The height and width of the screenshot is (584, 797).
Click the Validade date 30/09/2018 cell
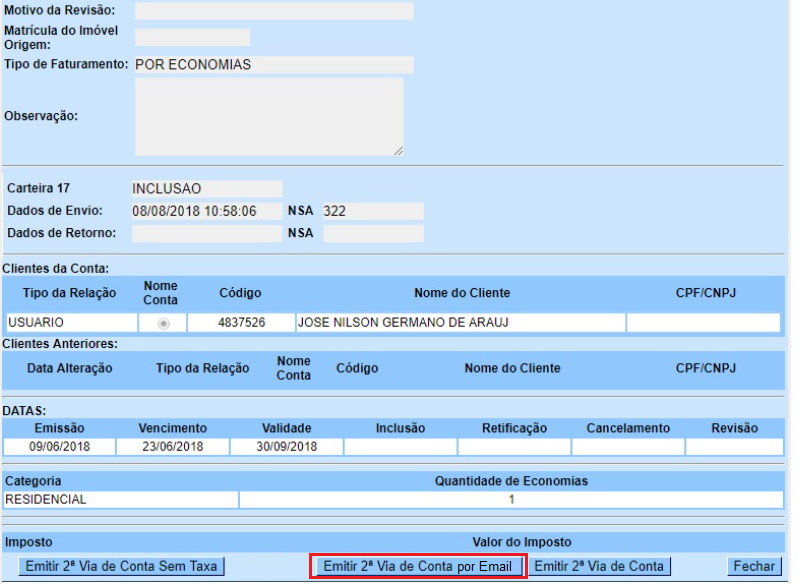coord(286,447)
